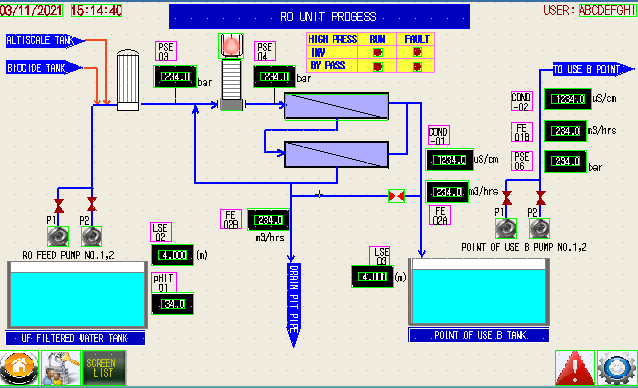Image resolution: width=638 pixels, height=388 pixels.
Task: Click the high pressure pump red lamp
Action: (x=231, y=46)
